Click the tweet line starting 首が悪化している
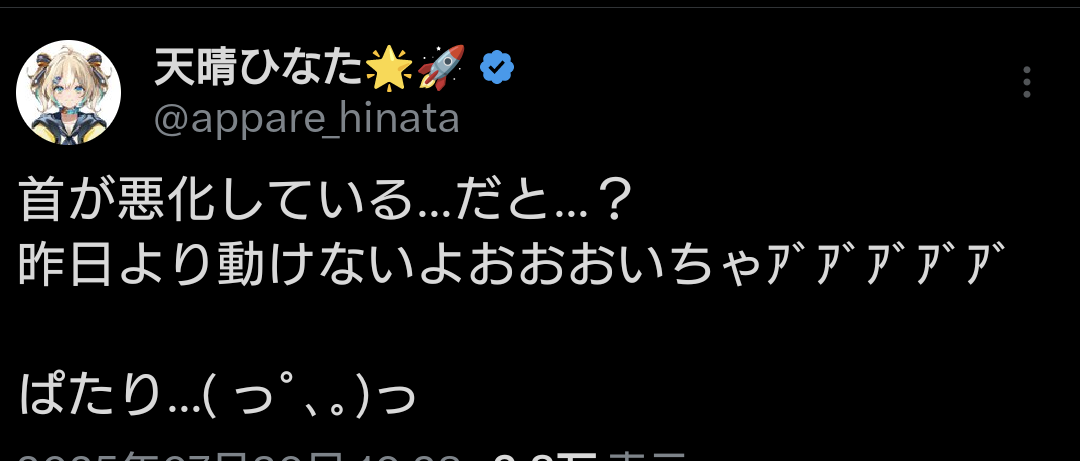The height and width of the screenshot is (461, 1080). [325, 202]
